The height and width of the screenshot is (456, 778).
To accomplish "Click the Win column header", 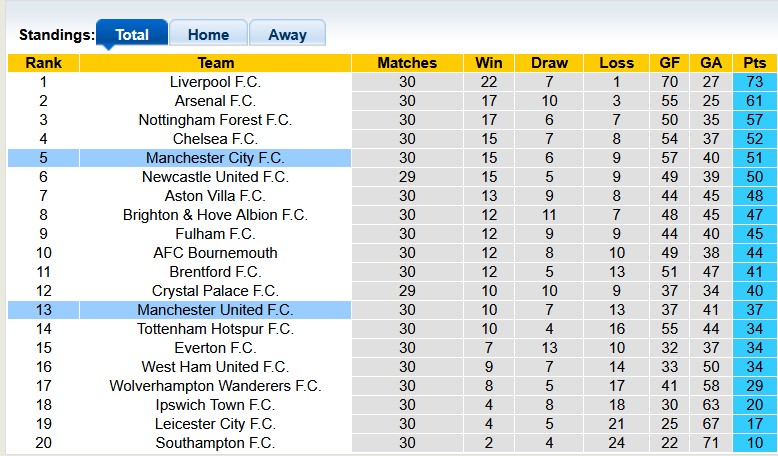I will (x=489, y=63).
